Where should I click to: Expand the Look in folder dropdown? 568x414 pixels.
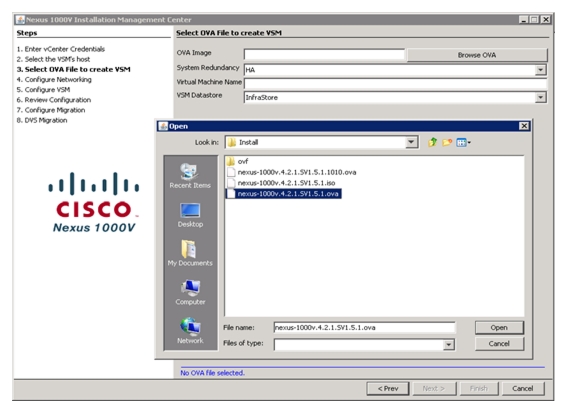click(x=411, y=142)
